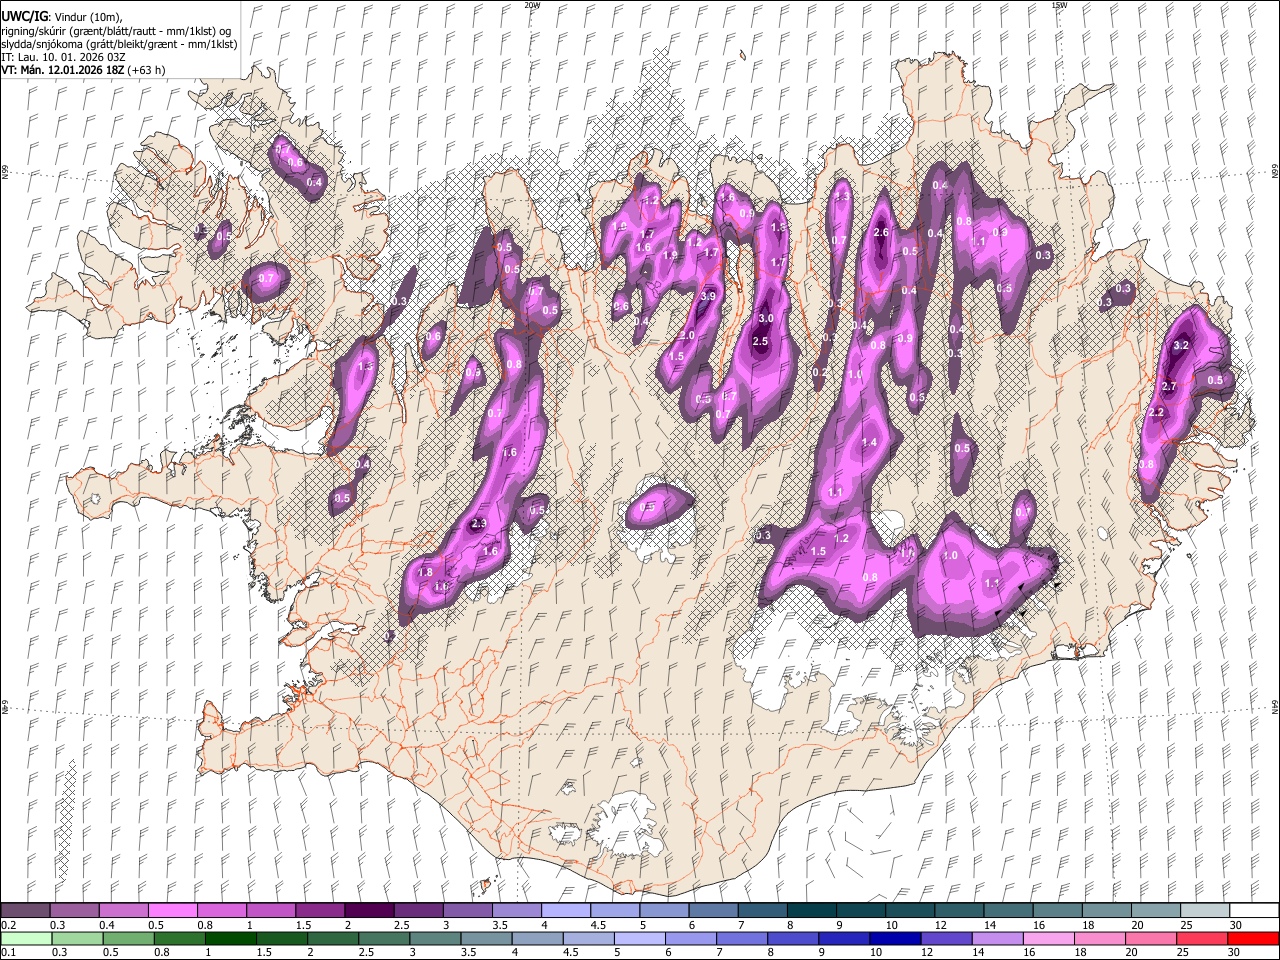This screenshot has height=960, width=1280.
Task: Select the bright pink 0.5 snow legend swatch
Action: point(172,911)
